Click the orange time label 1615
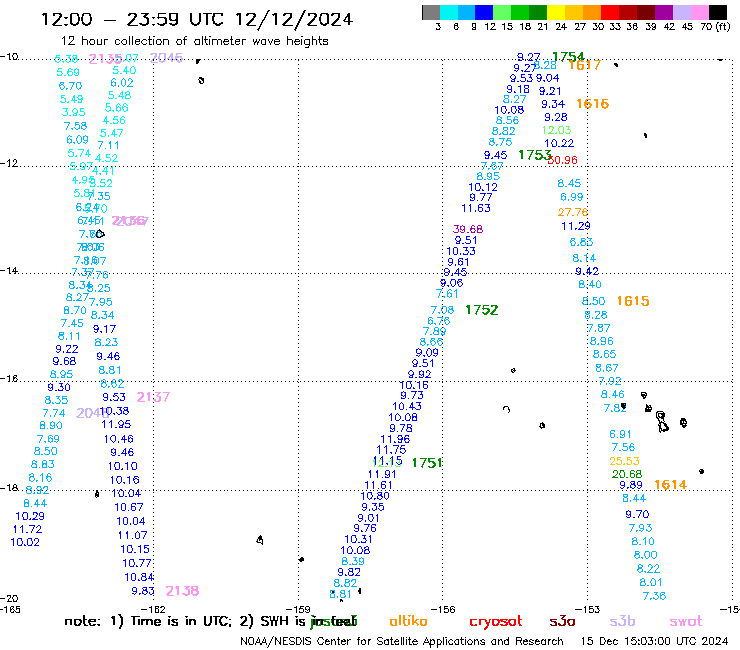 [x=633, y=301]
